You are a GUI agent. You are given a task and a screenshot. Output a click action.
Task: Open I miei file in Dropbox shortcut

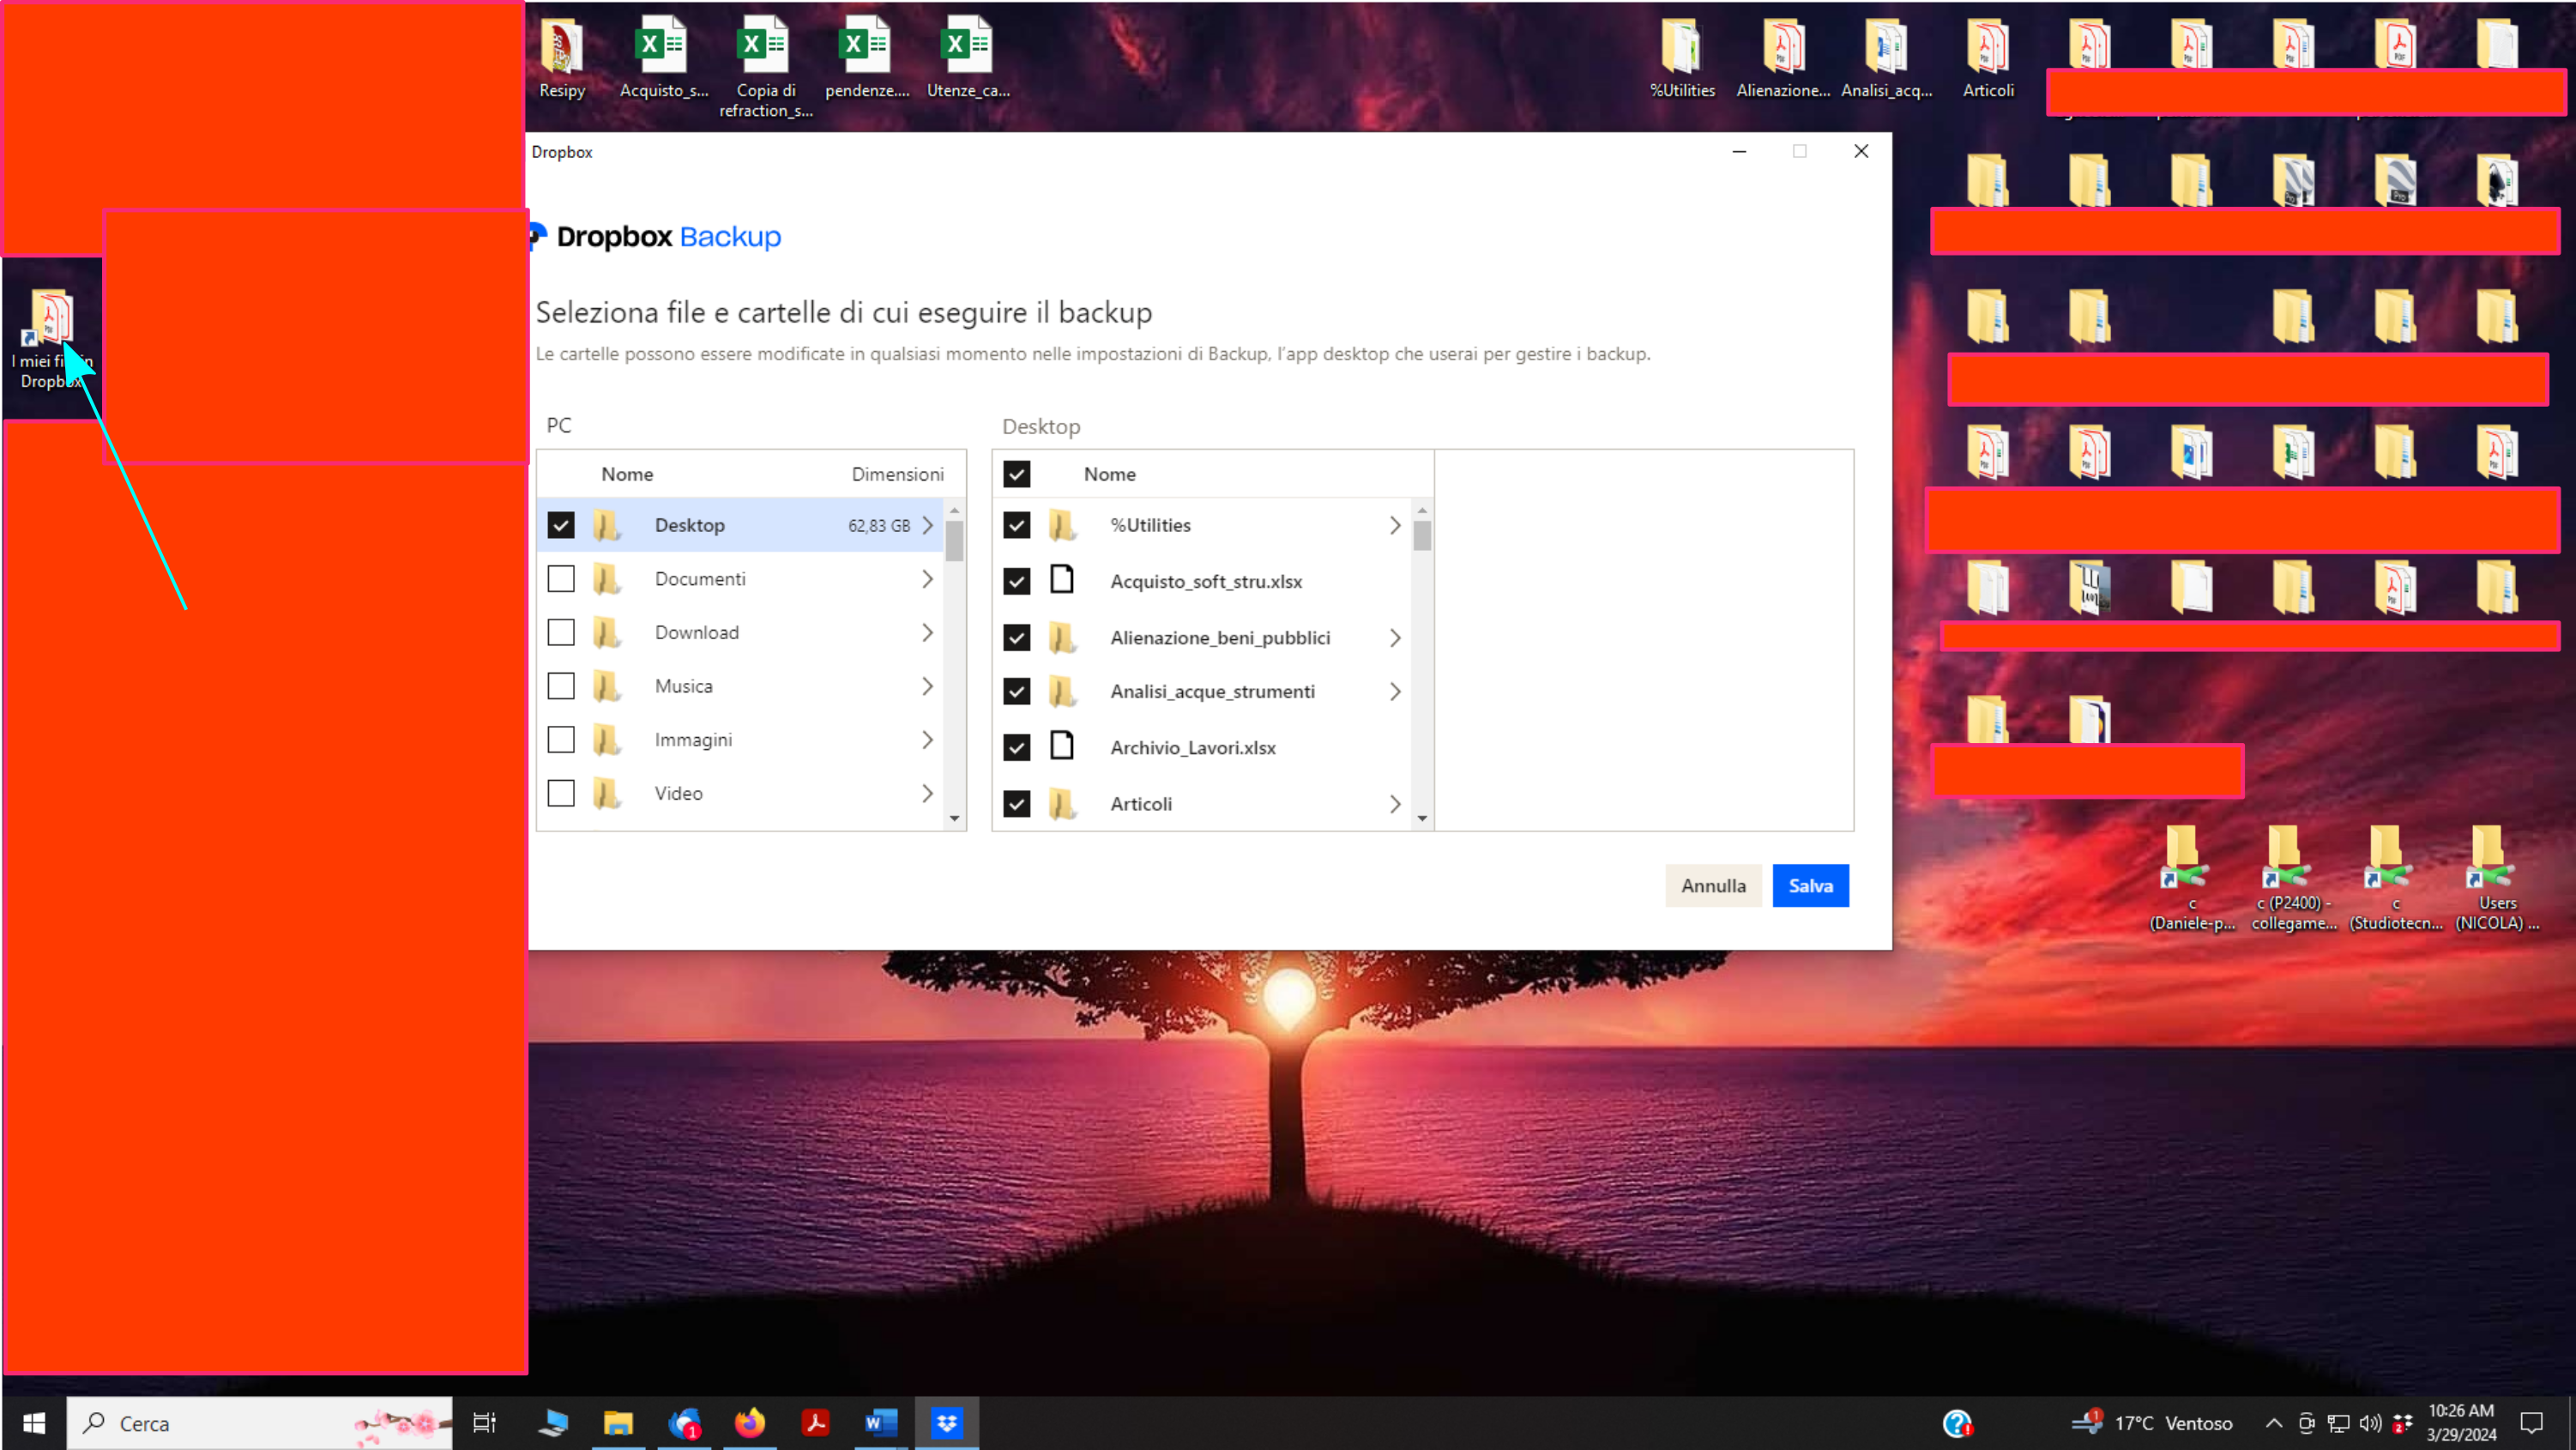coord(52,338)
